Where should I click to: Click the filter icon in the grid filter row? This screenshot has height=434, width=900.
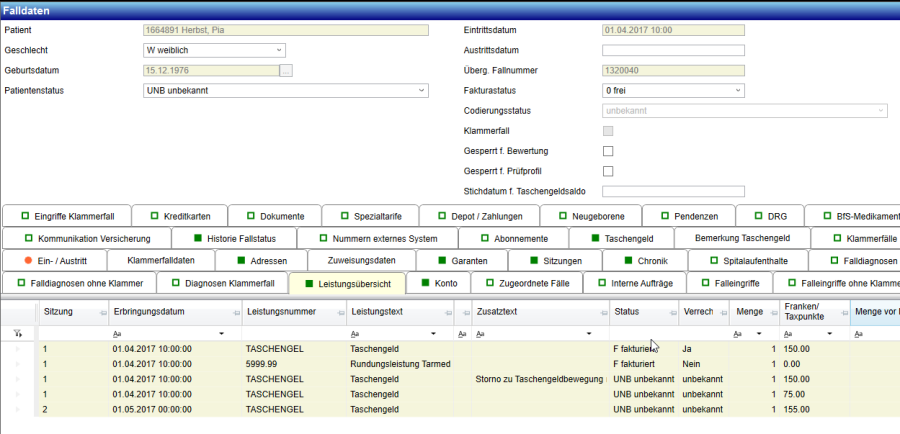tap(18, 333)
